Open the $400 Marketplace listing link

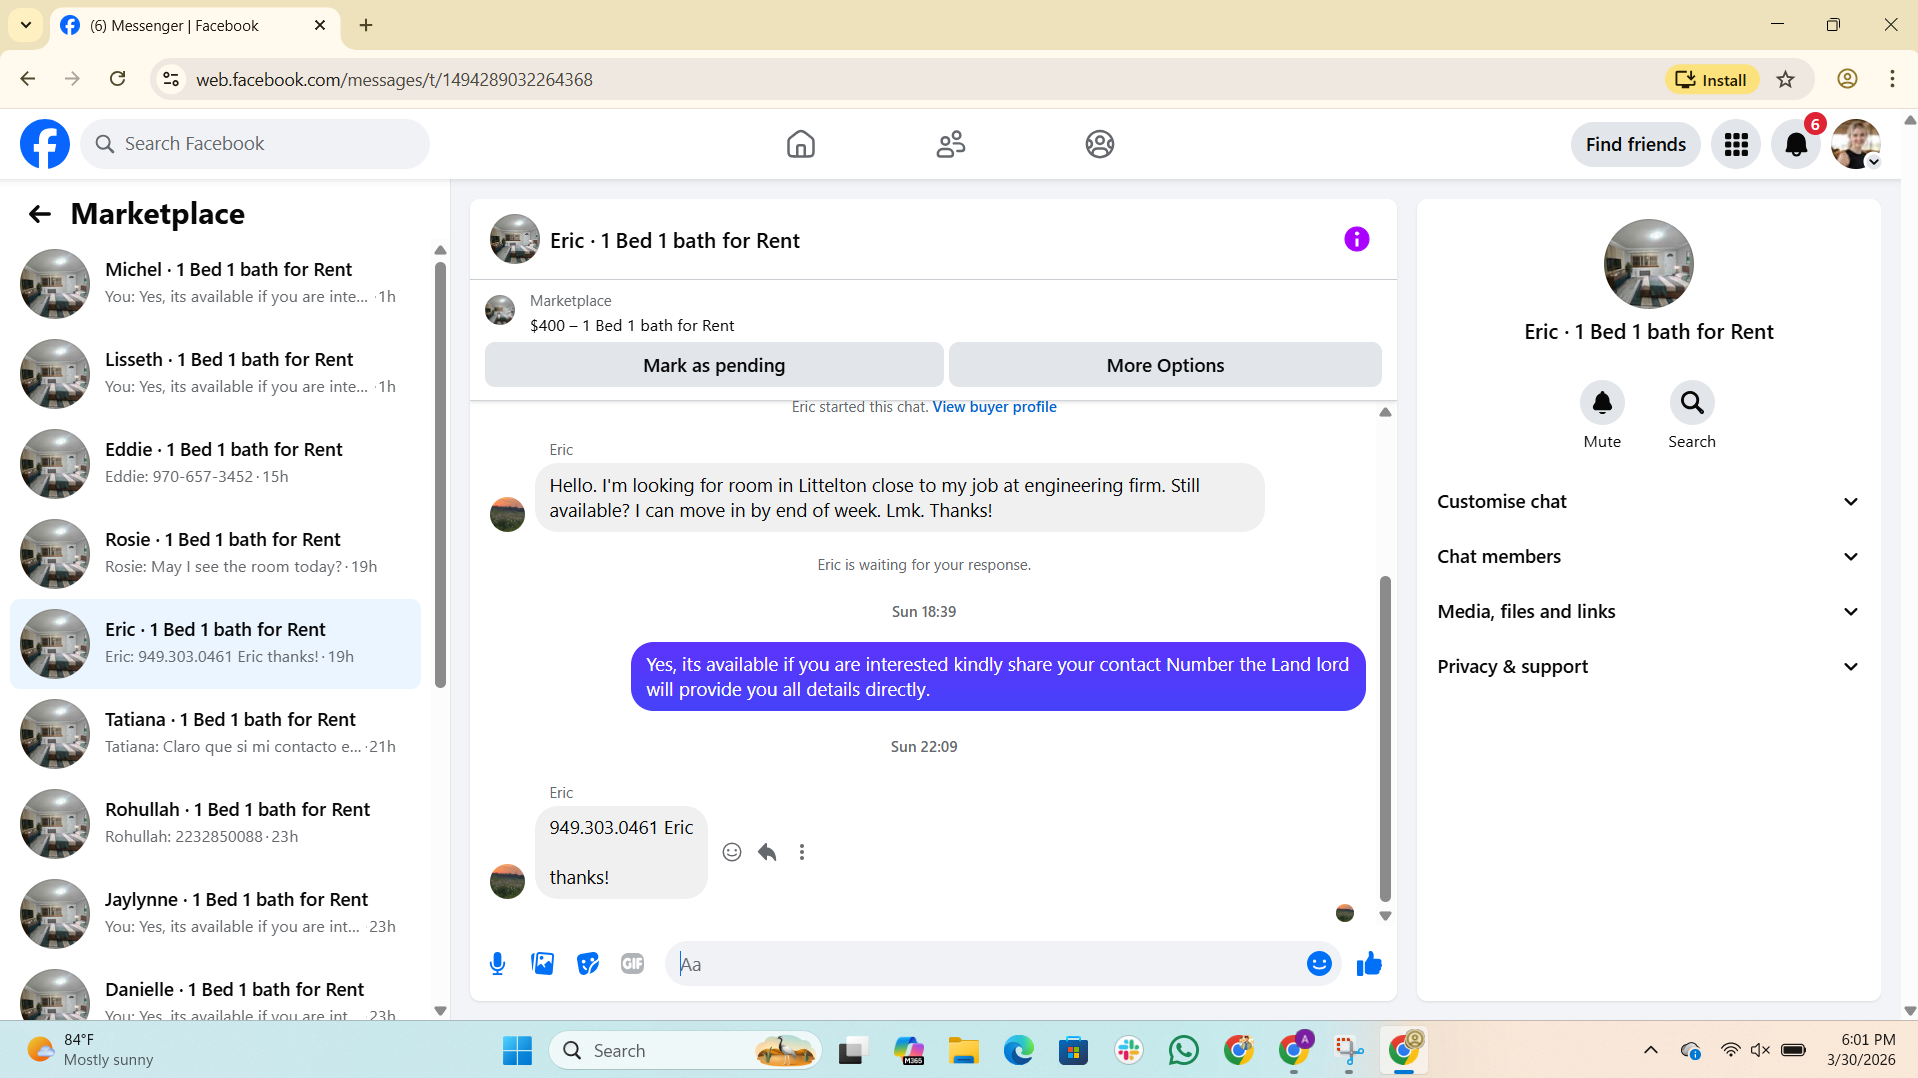(632, 326)
